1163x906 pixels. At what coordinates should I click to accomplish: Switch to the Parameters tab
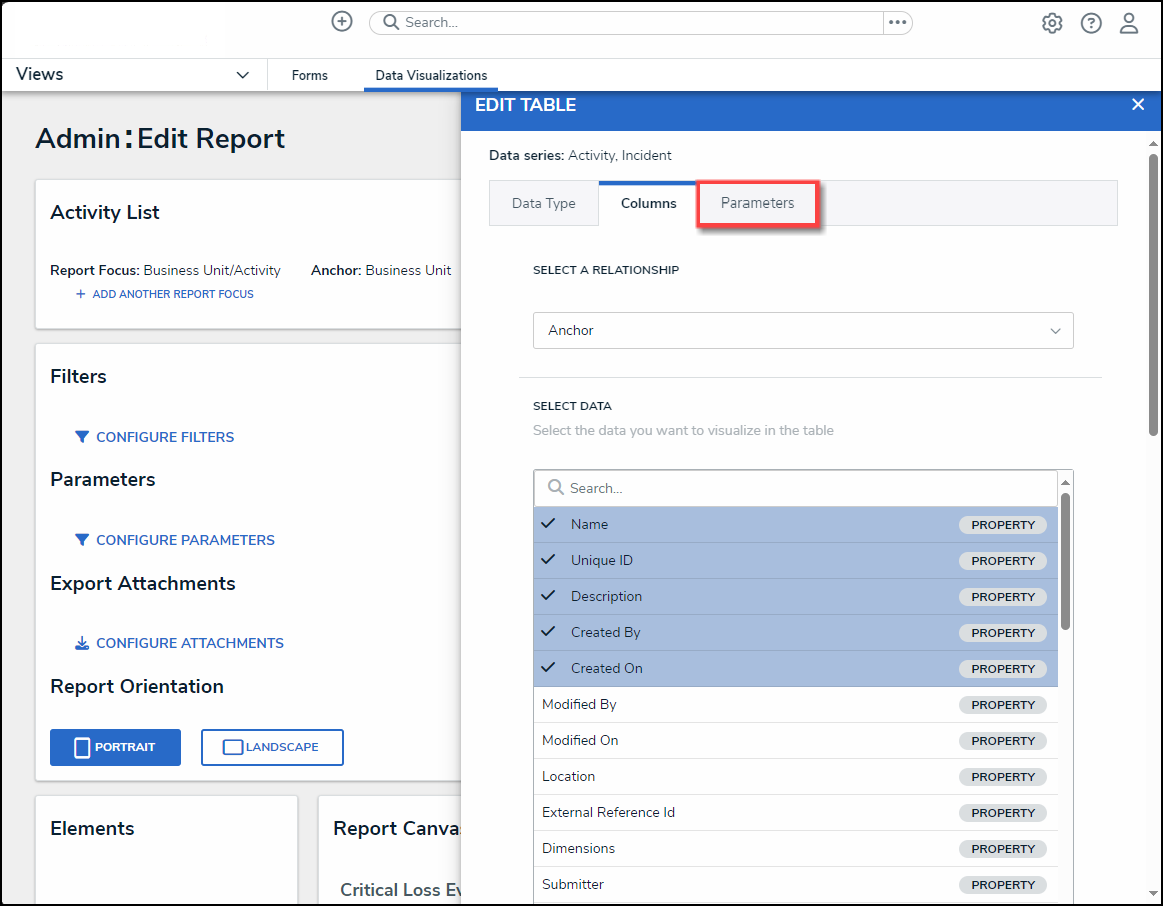coord(757,203)
